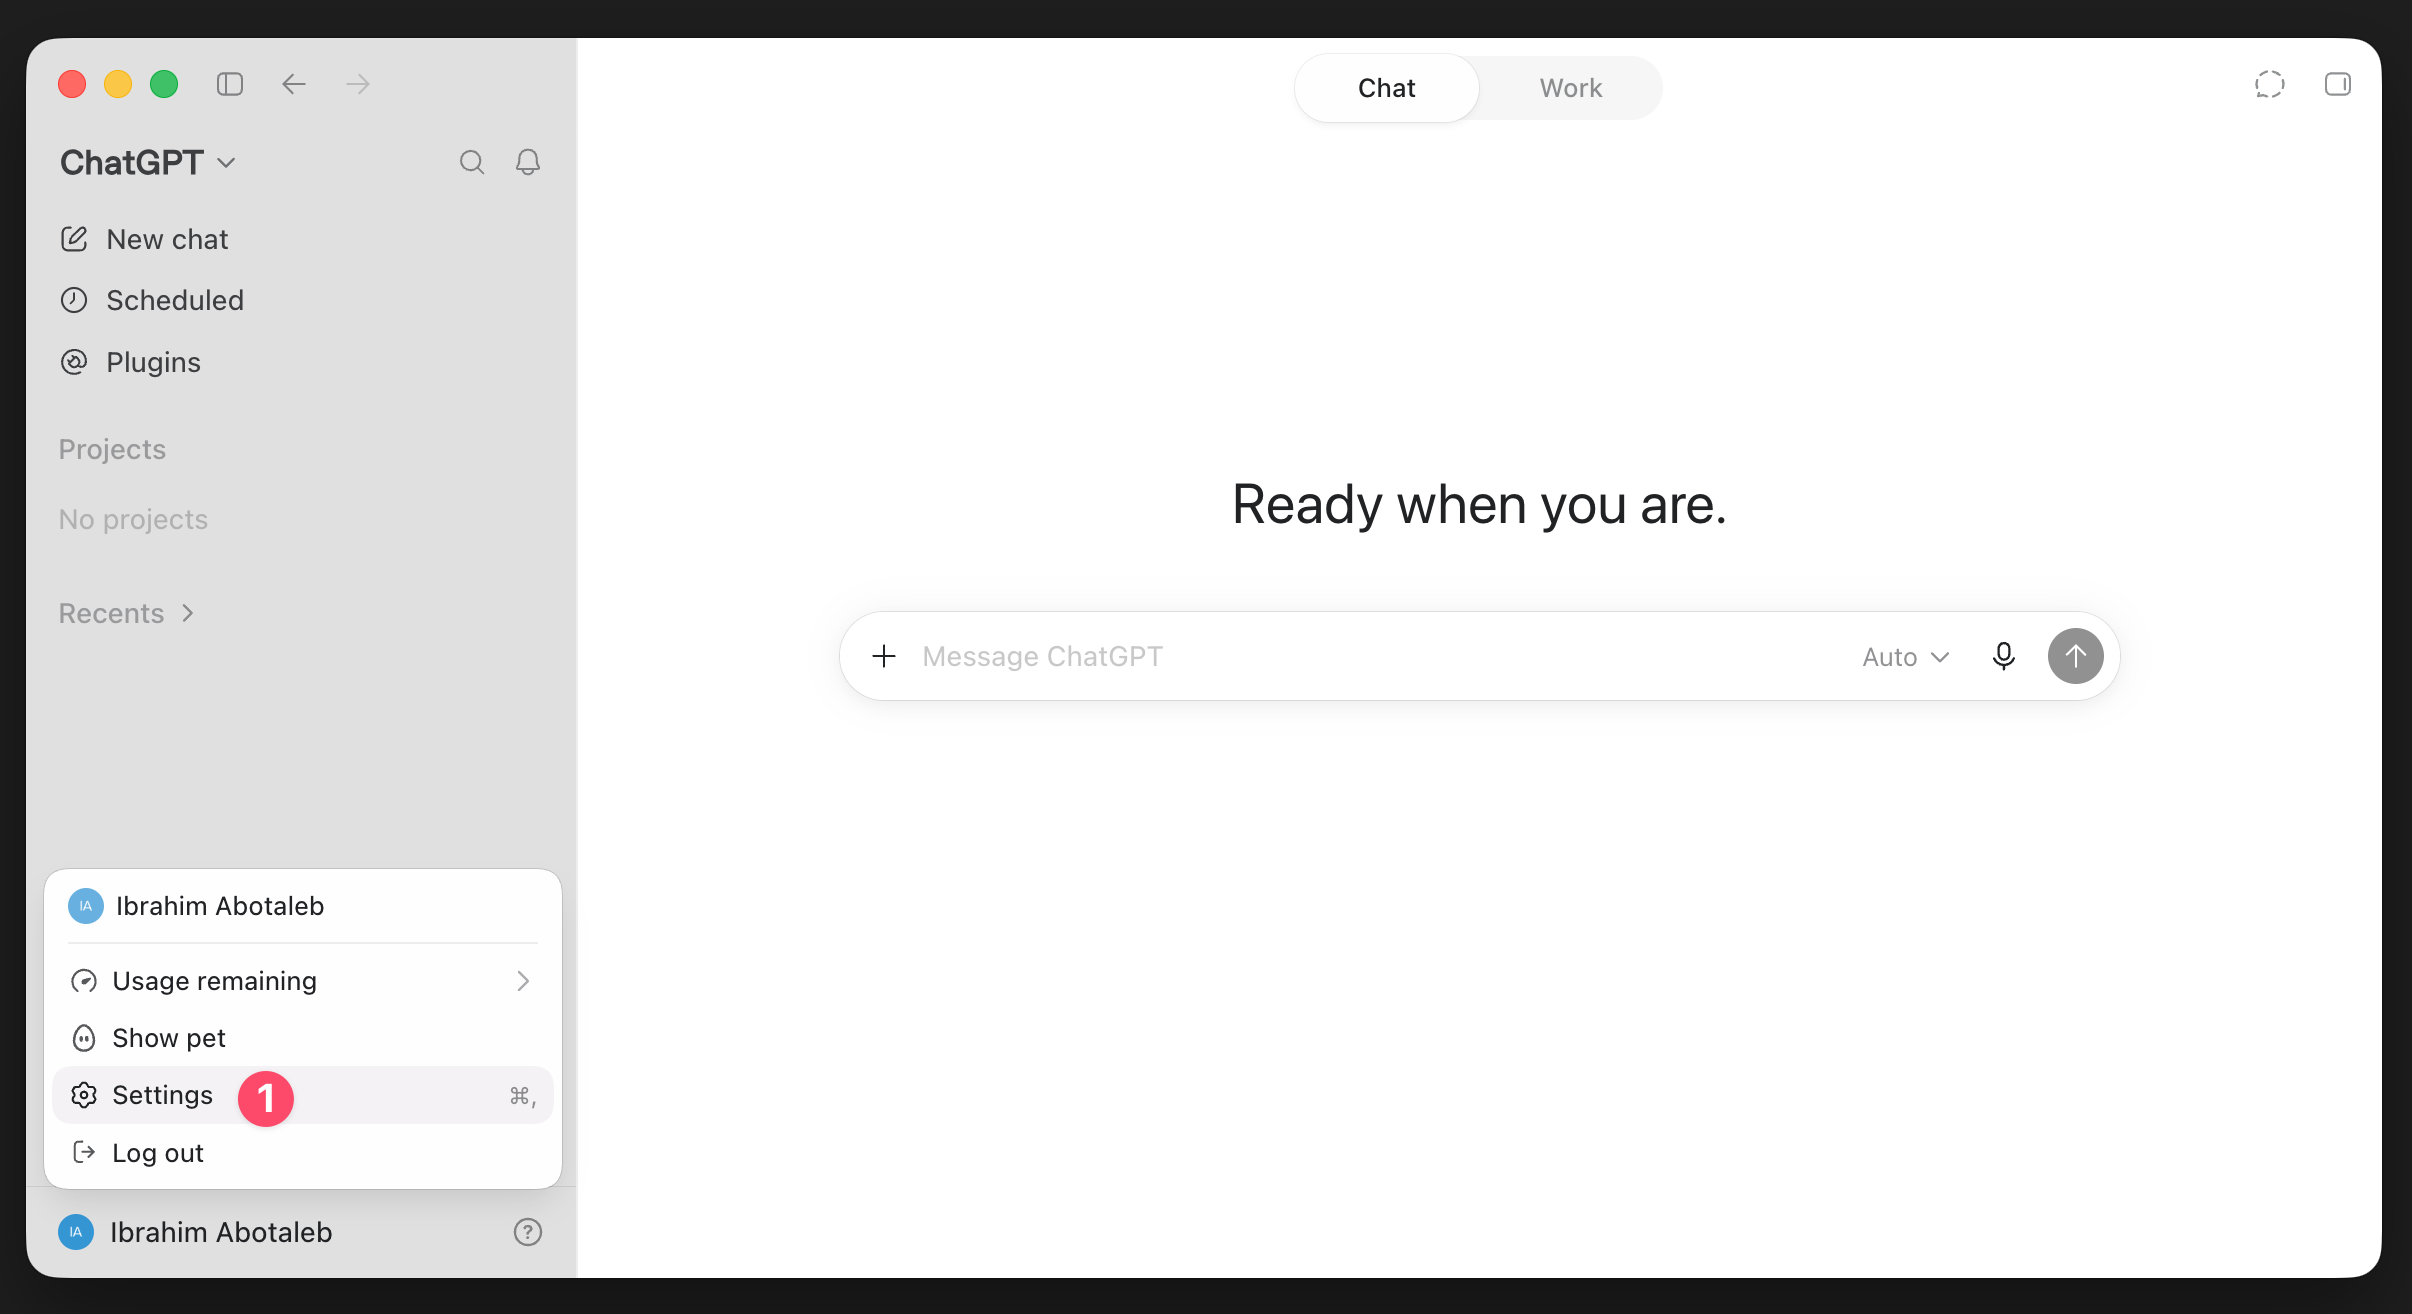Toggle the right side panel icon
2412x1314 pixels.
[2338, 84]
